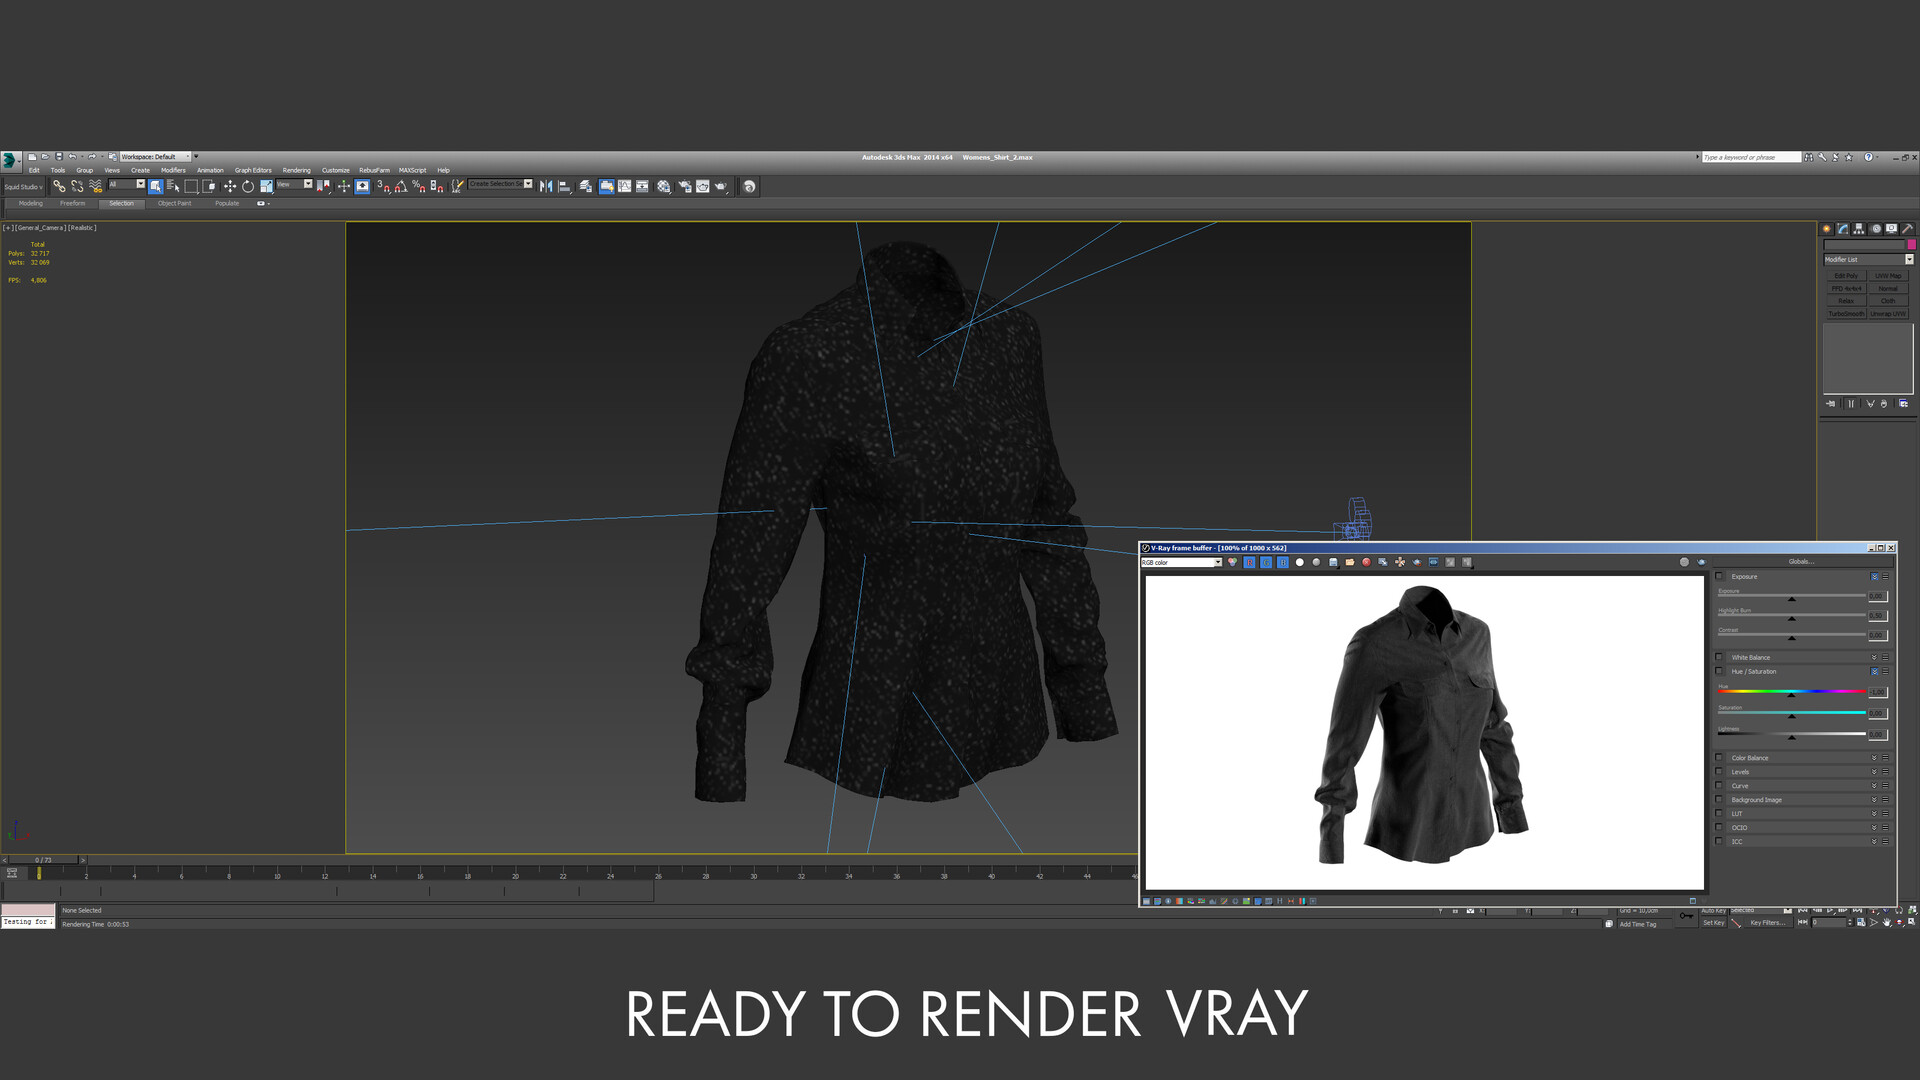
Task: Toggle the Angle Snap icon
Action: coord(401,186)
